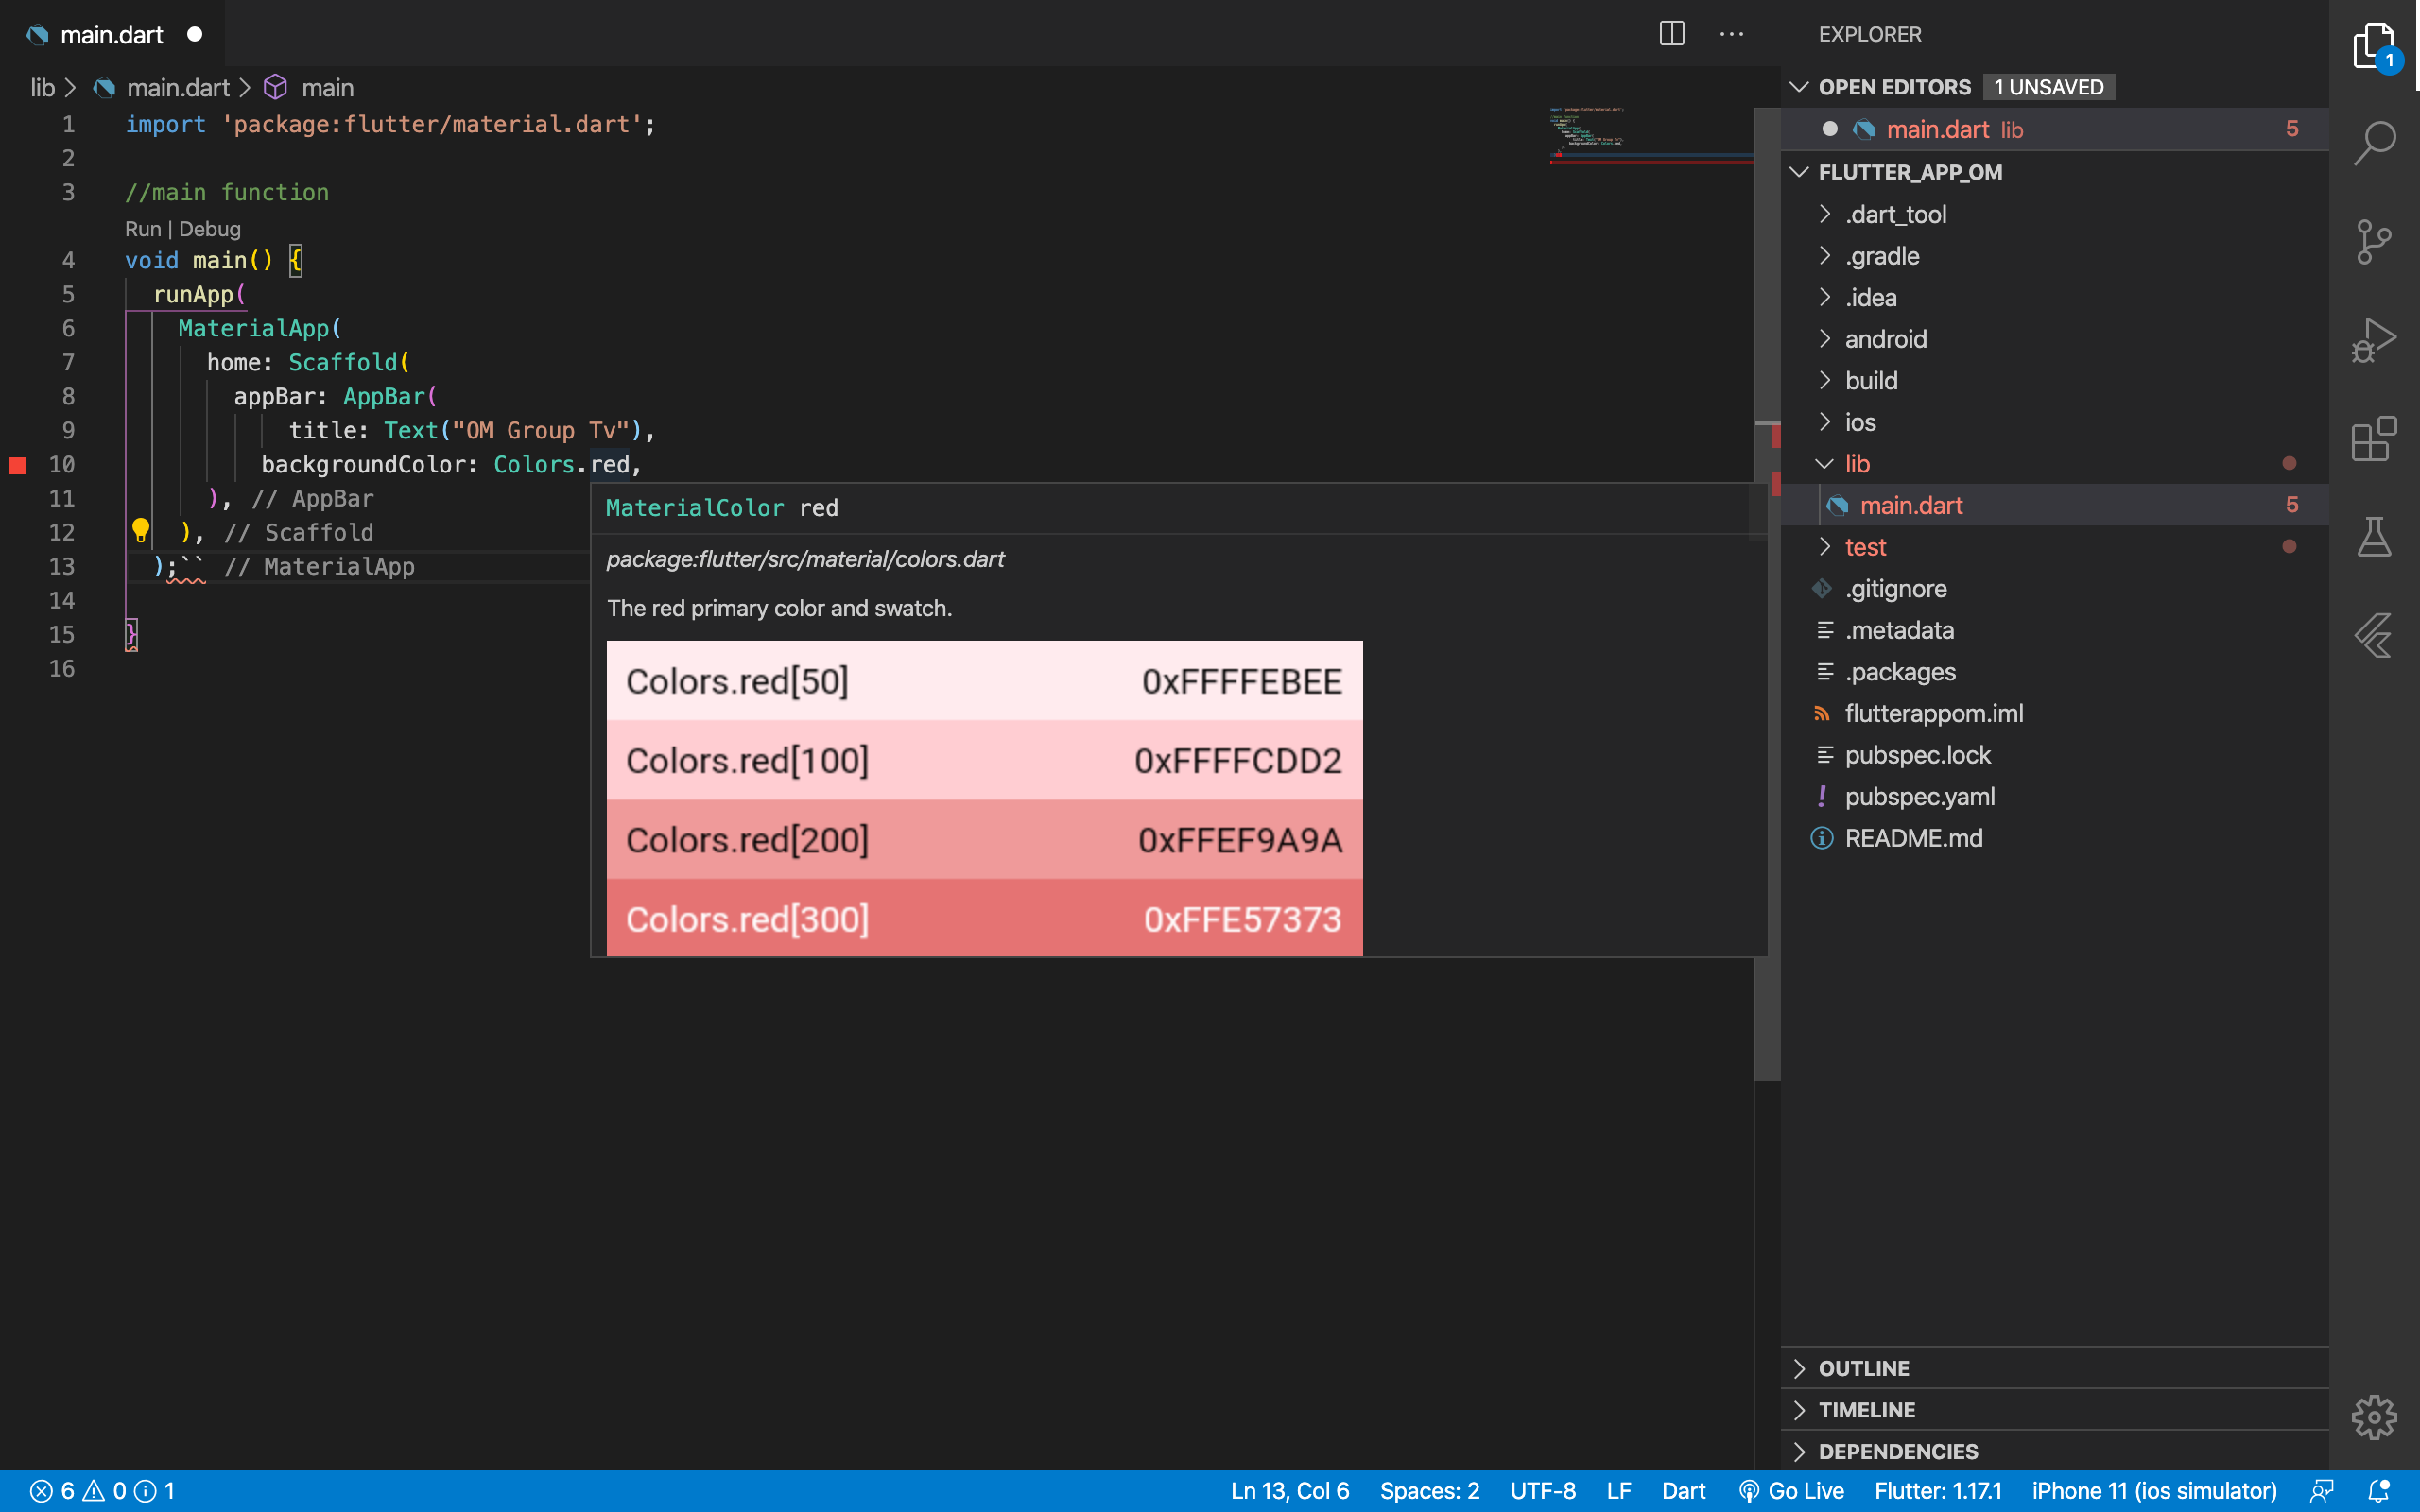The image size is (2420, 1512).
Task: Open the Extensions view
Action: [2374, 439]
